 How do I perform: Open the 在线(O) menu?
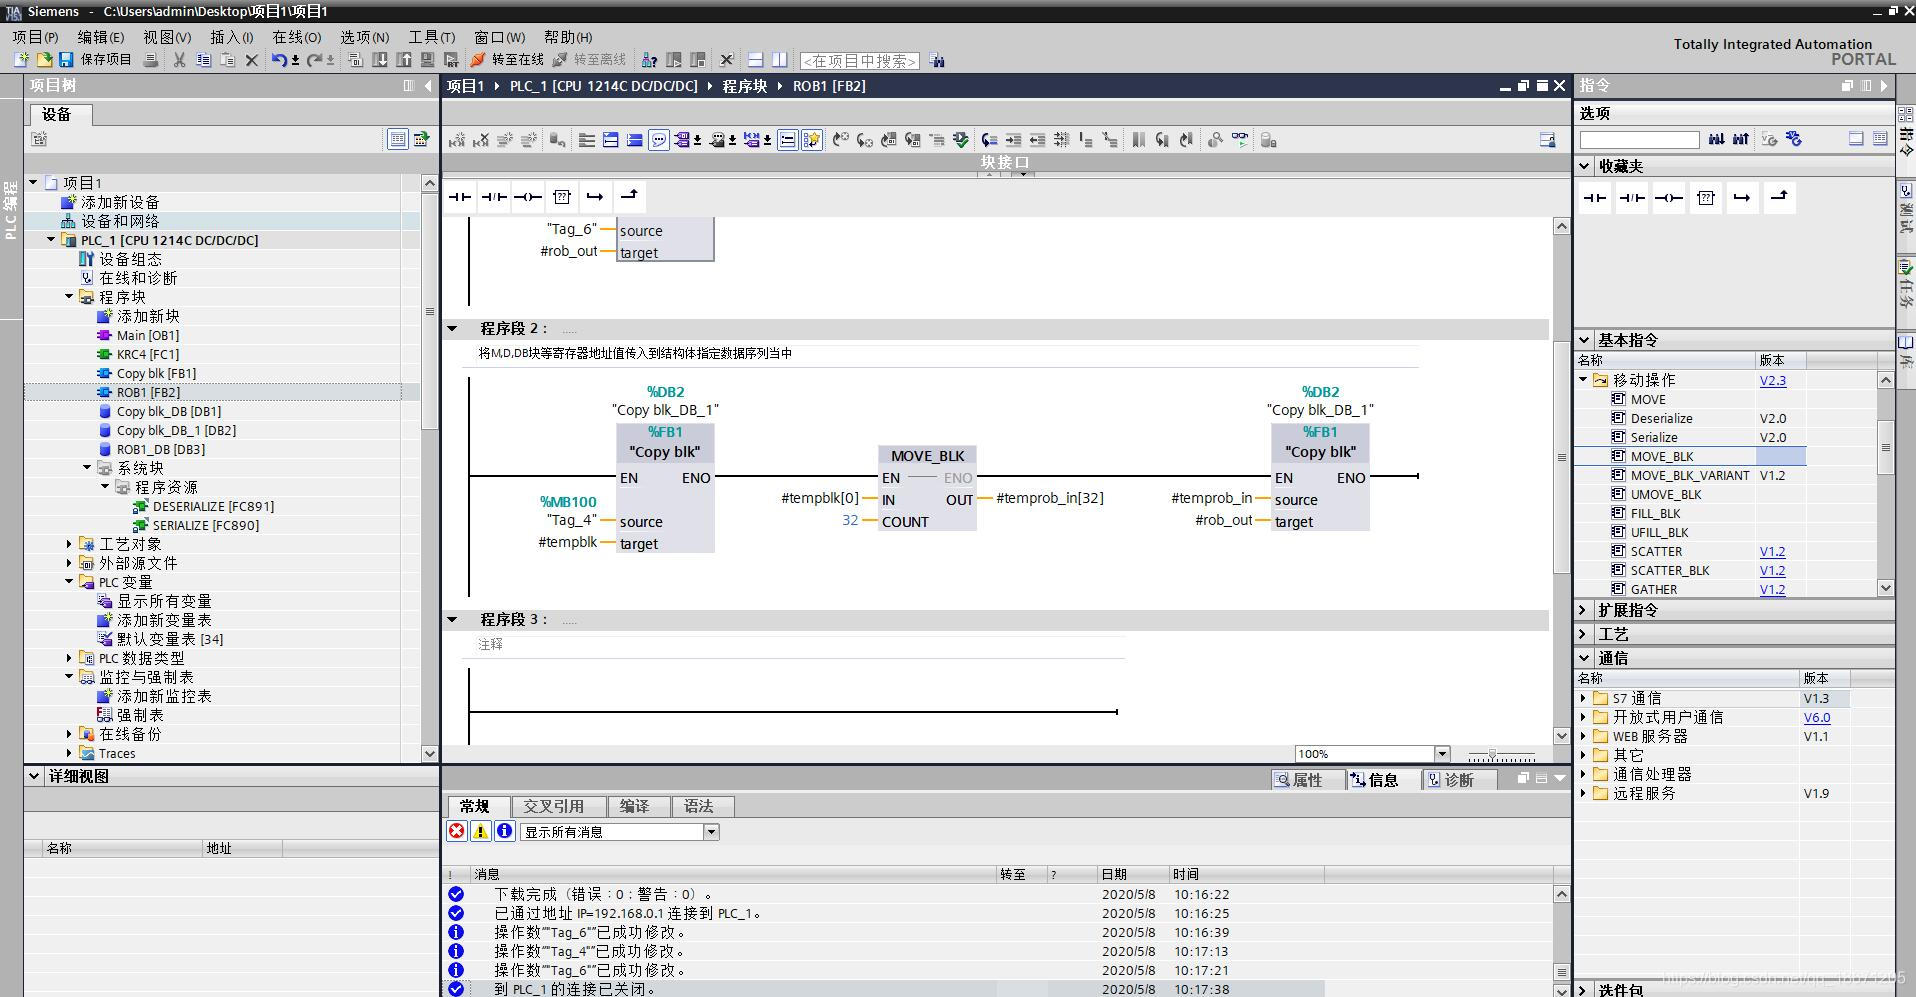(296, 37)
